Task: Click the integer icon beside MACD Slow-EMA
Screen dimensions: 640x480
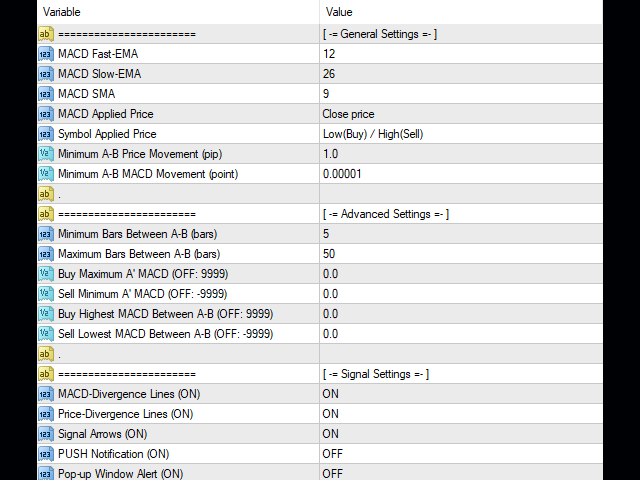Action: click(x=46, y=74)
